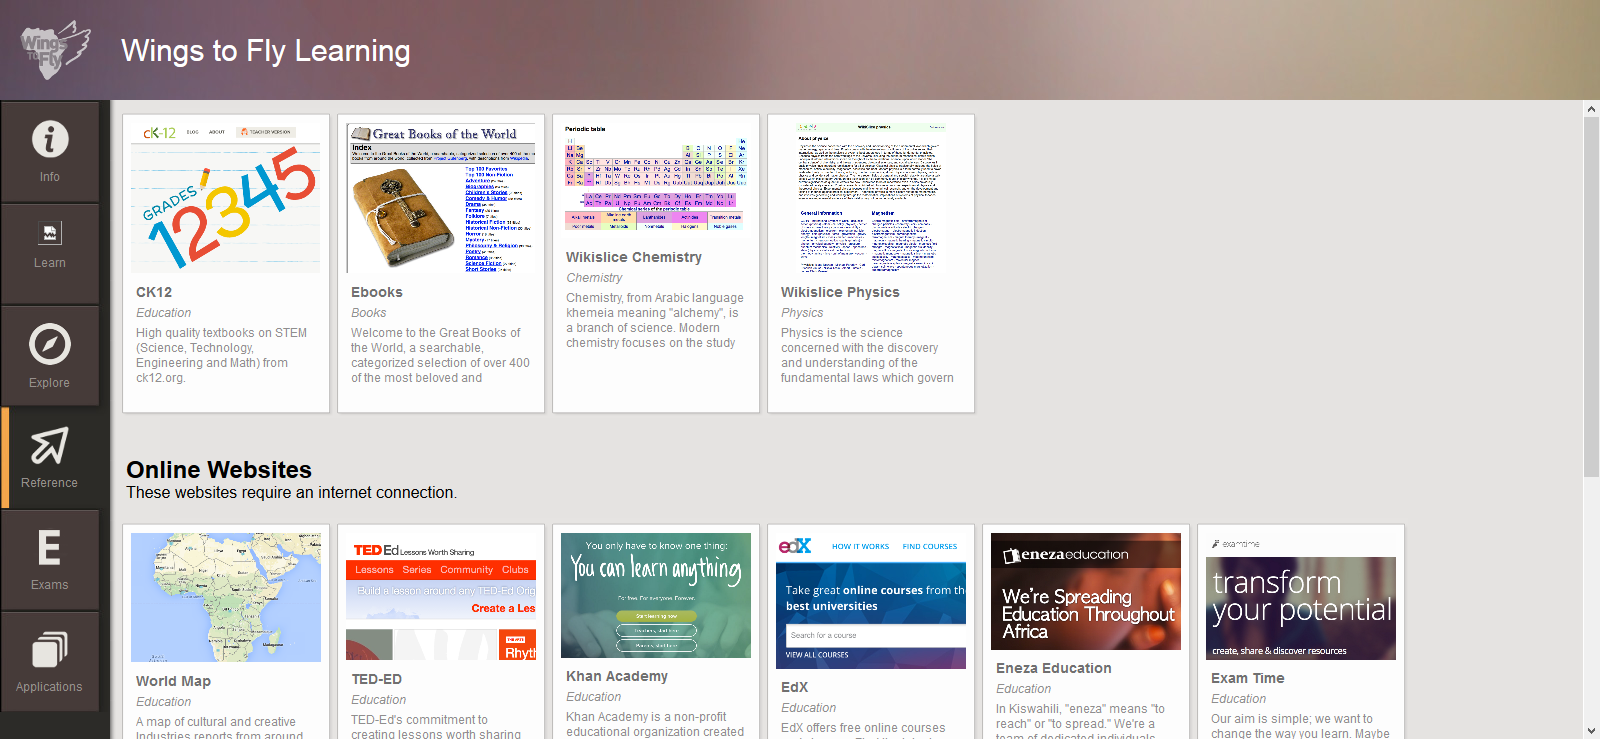Open the TED-Ed website thumbnail

[x=441, y=596]
